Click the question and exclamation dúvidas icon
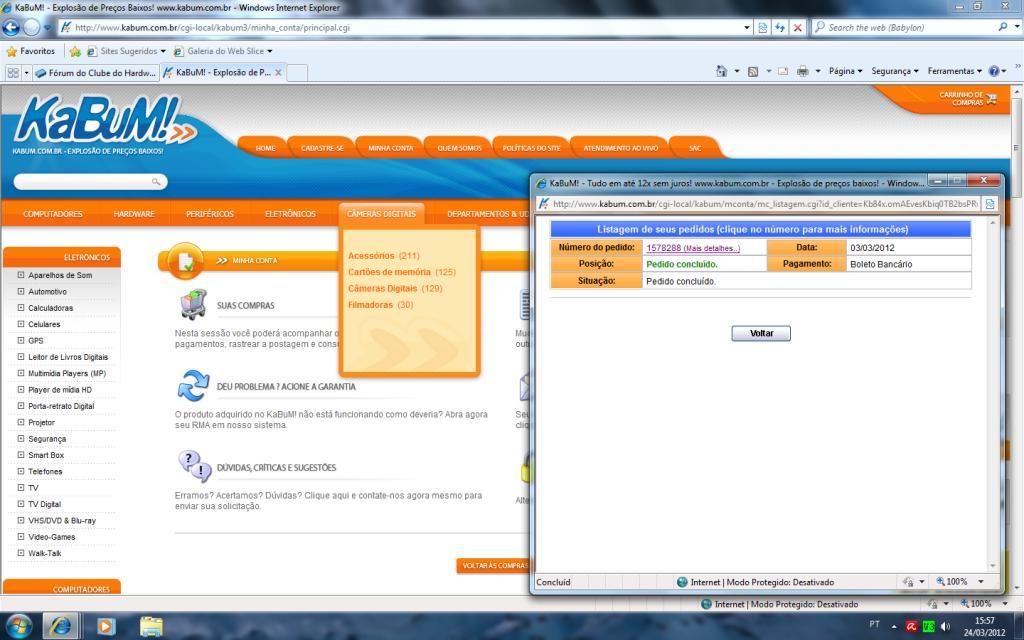Screen dimensions: 1024x640 point(195,466)
